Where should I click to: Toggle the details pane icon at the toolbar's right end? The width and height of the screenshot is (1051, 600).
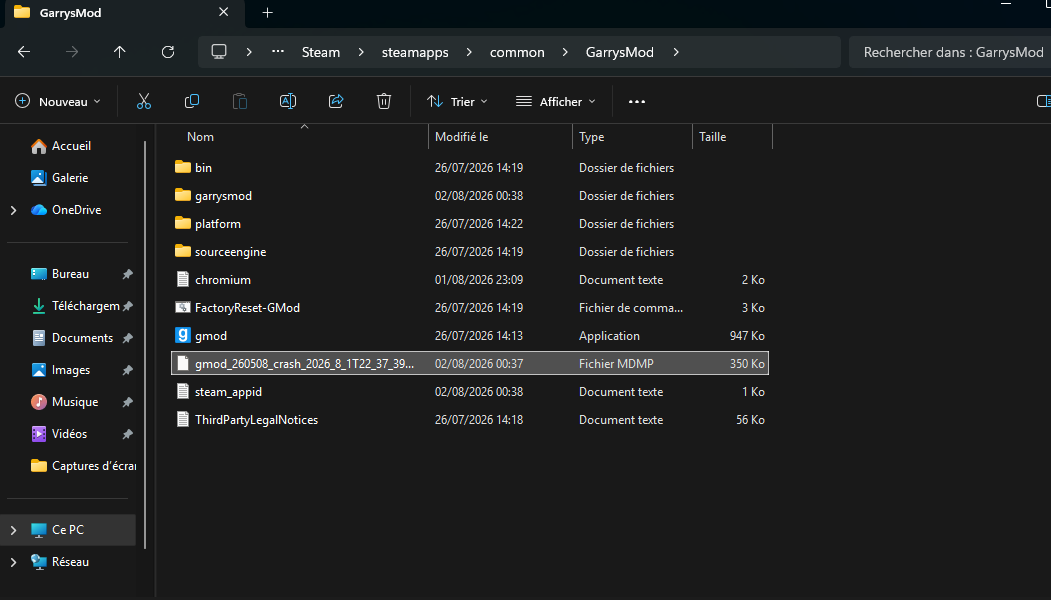pyautogui.click(x=1043, y=101)
